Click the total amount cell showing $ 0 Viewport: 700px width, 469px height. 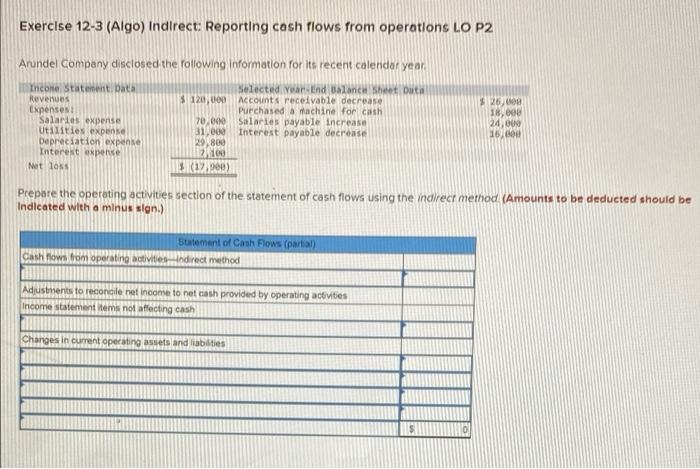point(434,429)
